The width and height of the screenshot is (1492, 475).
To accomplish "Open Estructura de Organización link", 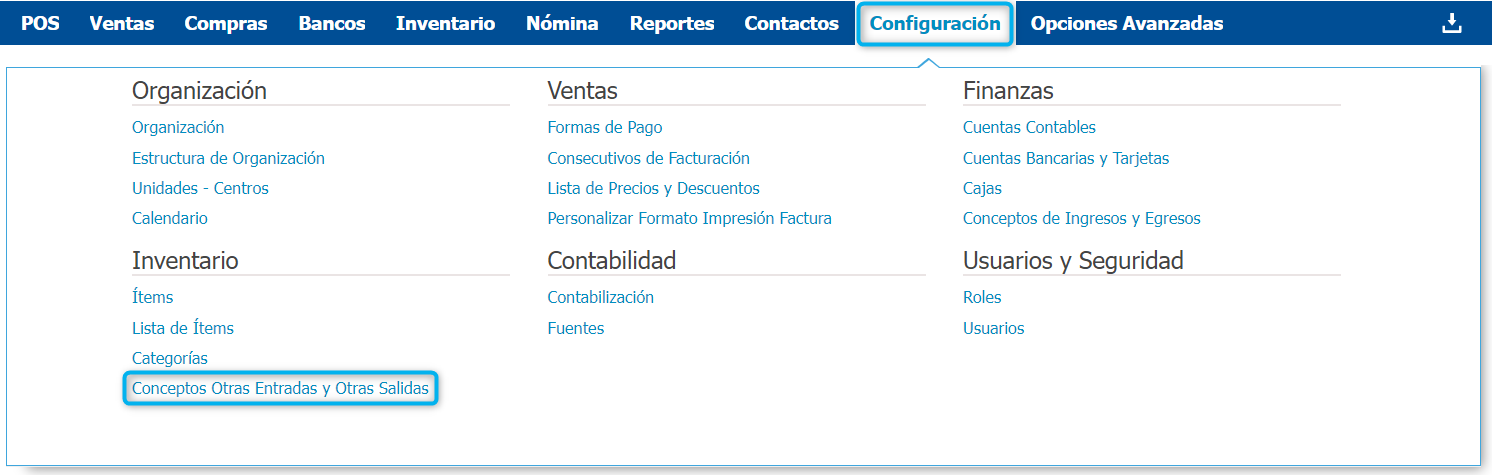I will 228,158.
